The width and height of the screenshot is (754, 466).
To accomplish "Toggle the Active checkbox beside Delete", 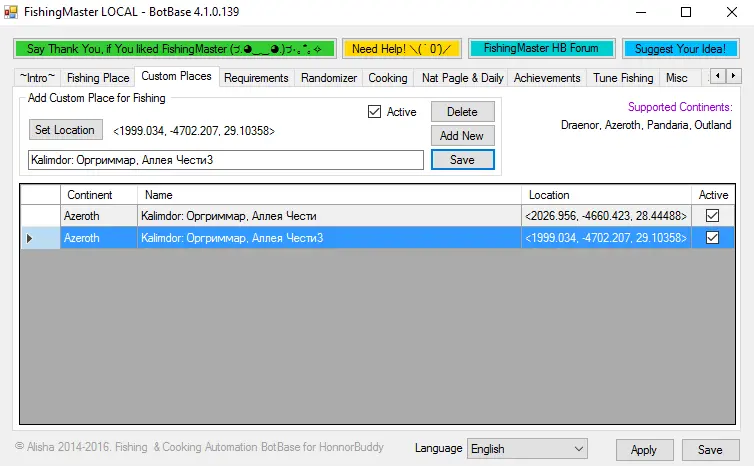I will (x=374, y=112).
